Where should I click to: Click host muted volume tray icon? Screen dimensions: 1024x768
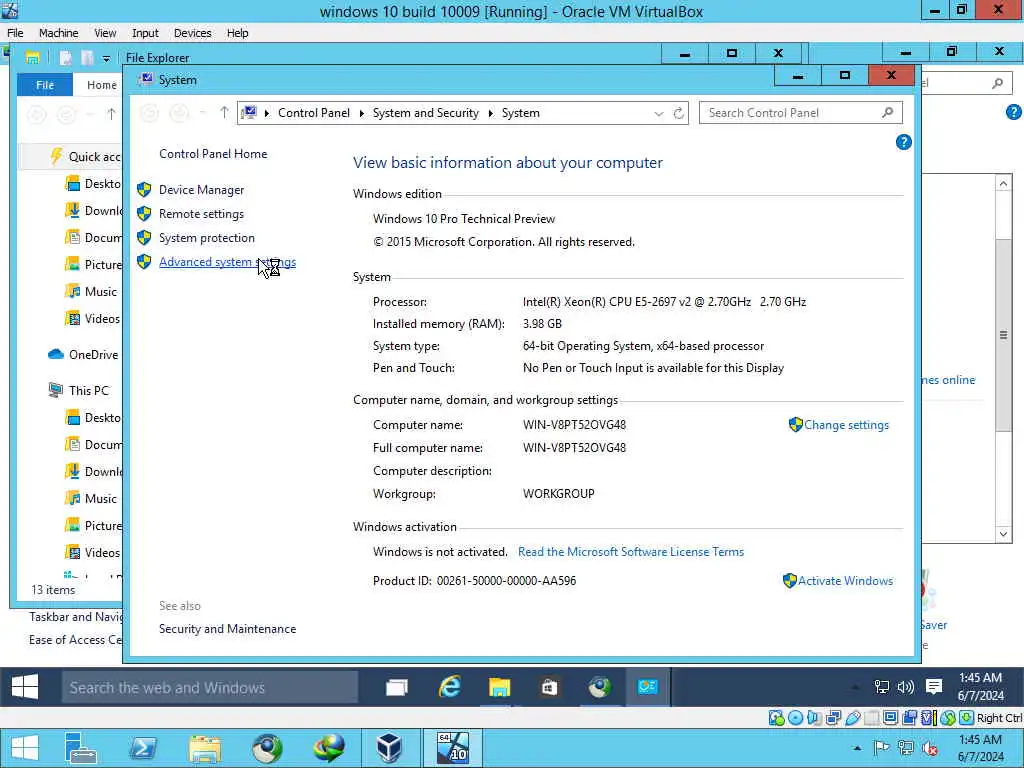tap(929, 748)
